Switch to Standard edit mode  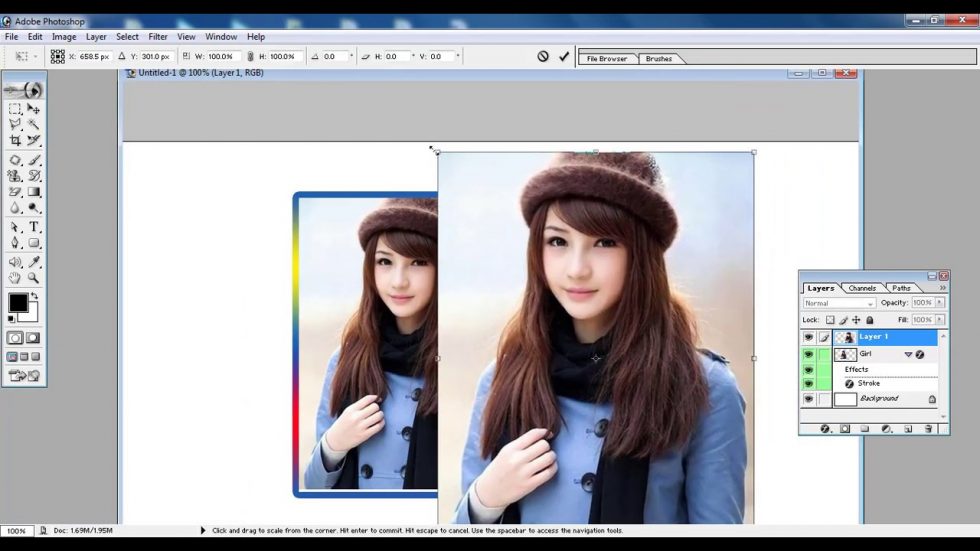point(15,338)
